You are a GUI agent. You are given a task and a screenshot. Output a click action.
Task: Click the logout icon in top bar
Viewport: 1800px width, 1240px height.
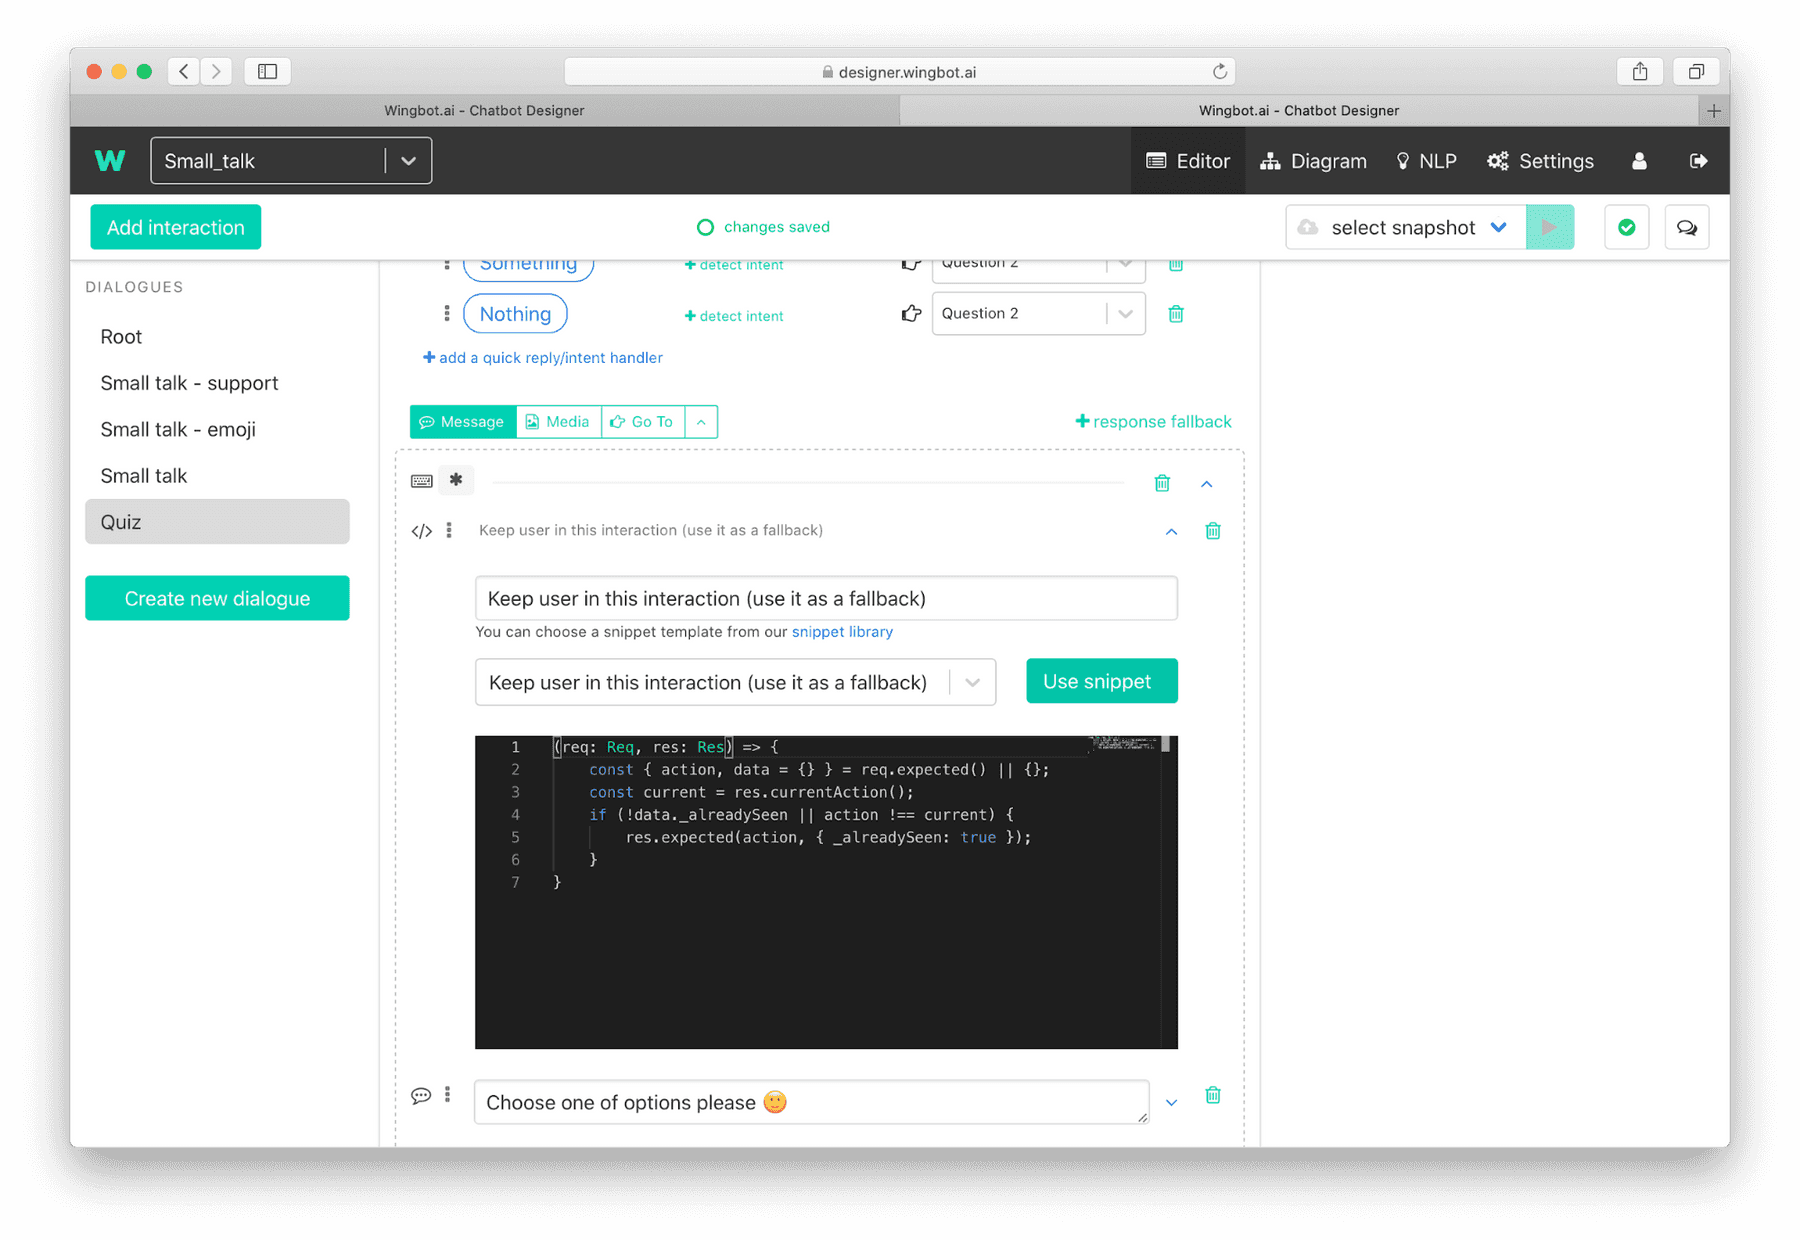pyautogui.click(x=1698, y=161)
